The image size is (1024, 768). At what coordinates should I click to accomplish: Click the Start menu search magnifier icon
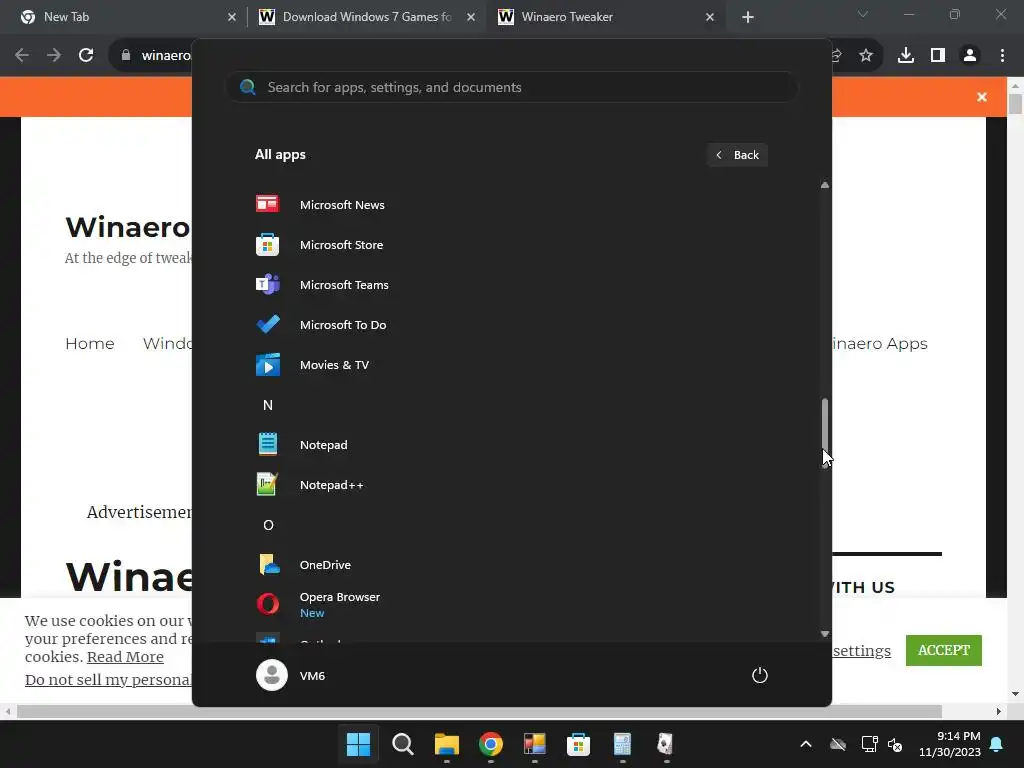pyautogui.click(x=248, y=87)
